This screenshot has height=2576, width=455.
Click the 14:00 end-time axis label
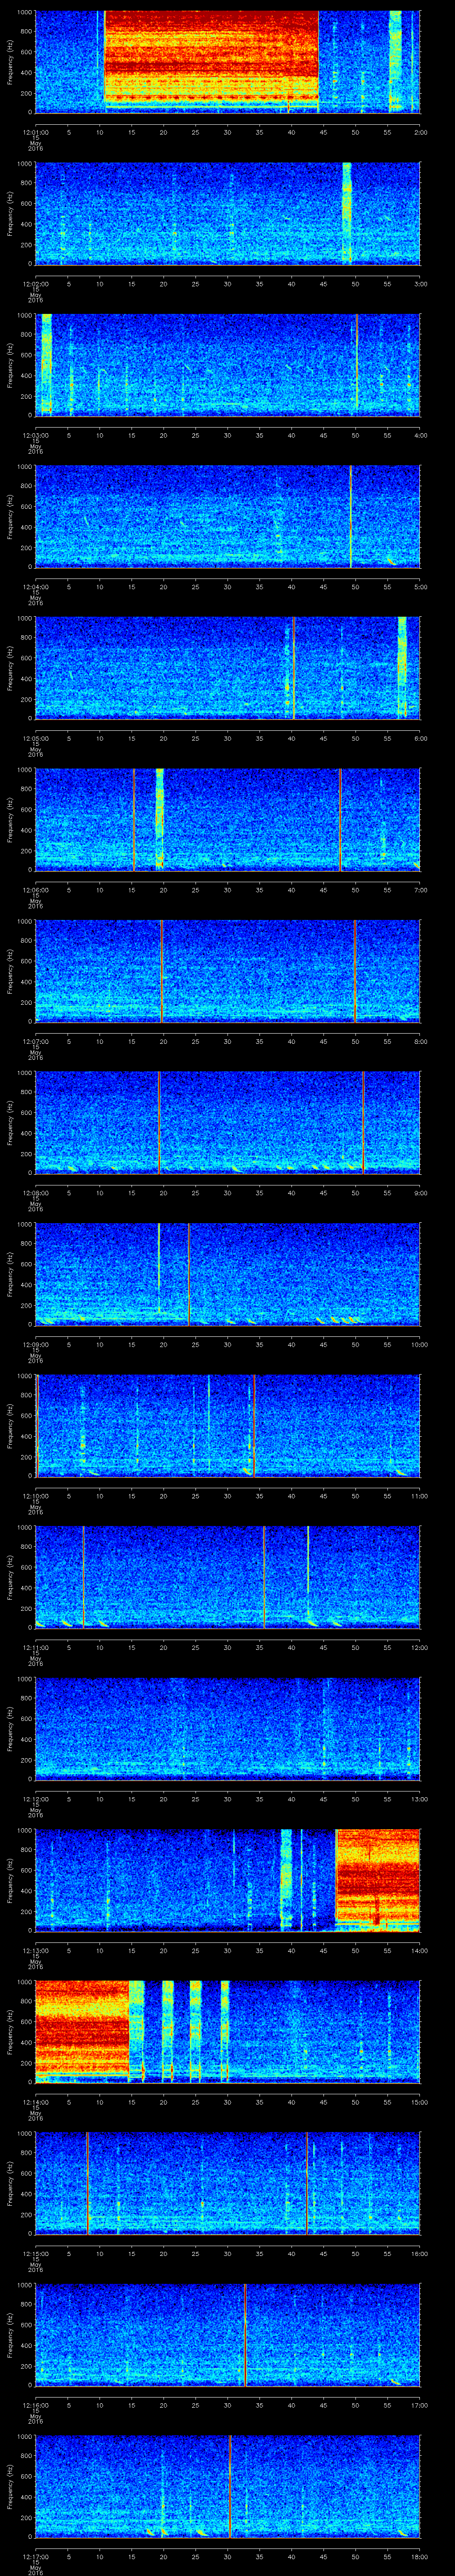coord(419,1950)
